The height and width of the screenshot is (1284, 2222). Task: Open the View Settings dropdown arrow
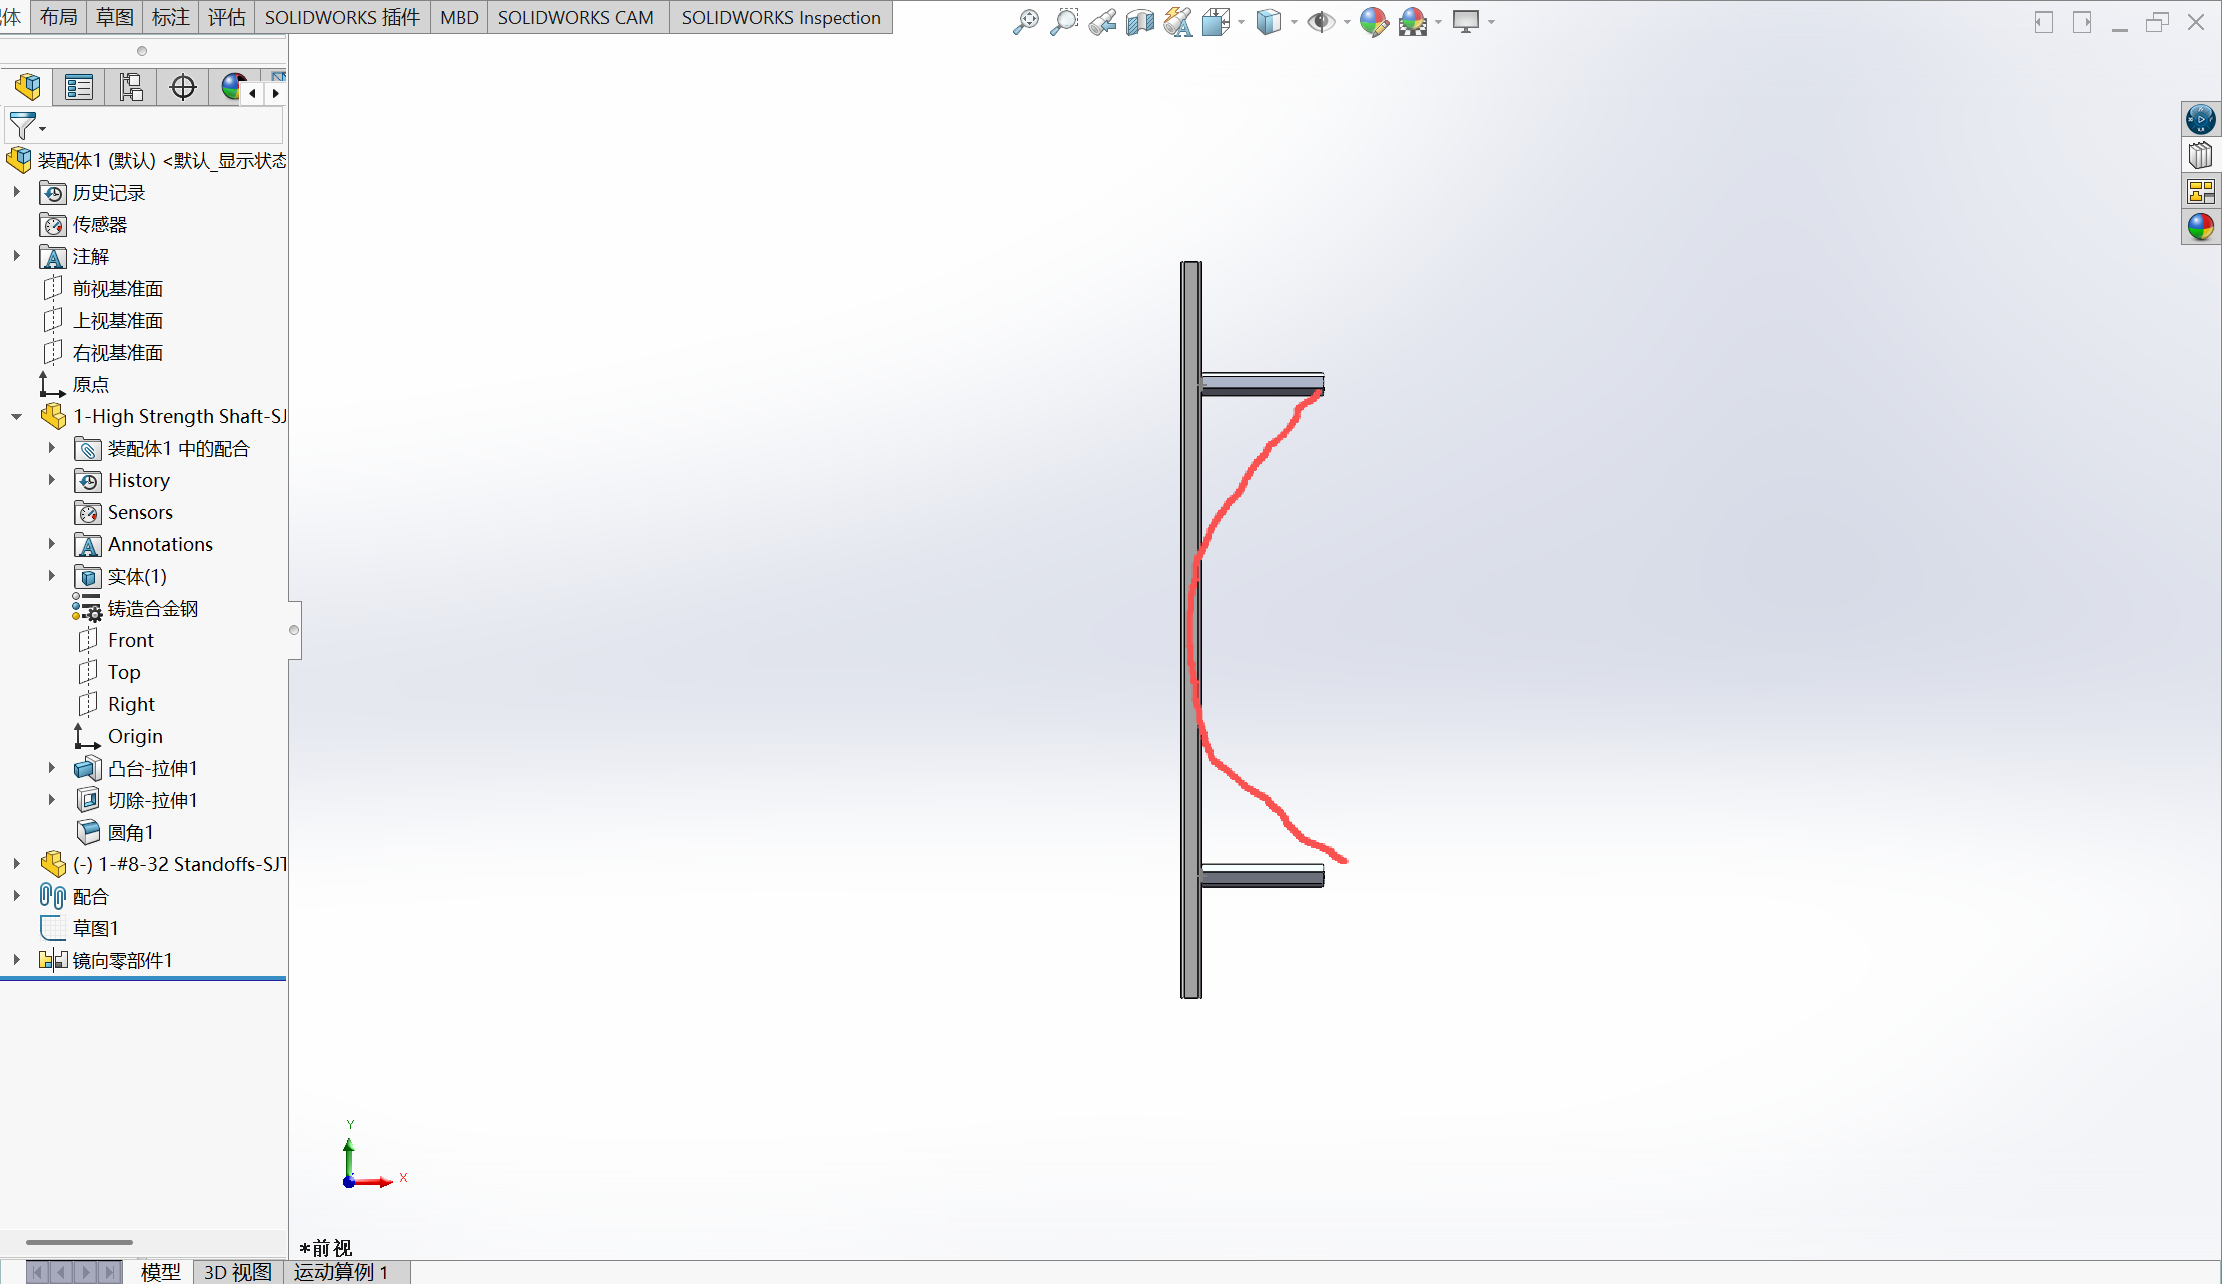pyautogui.click(x=1491, y=22)
